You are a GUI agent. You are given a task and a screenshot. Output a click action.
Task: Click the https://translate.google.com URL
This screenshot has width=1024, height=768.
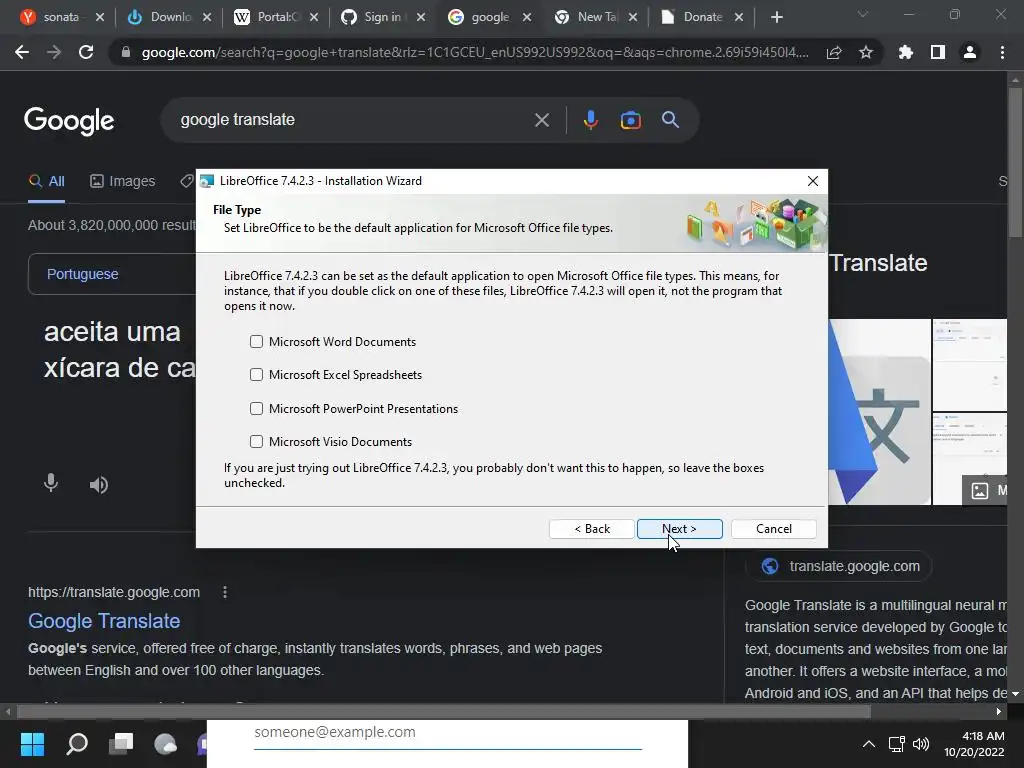point(114,592)
